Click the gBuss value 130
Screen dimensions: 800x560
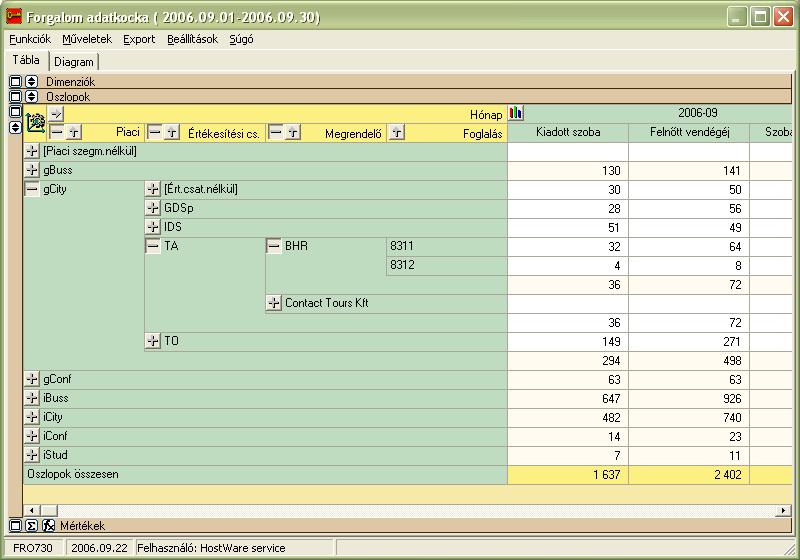[x=611, y=171]
